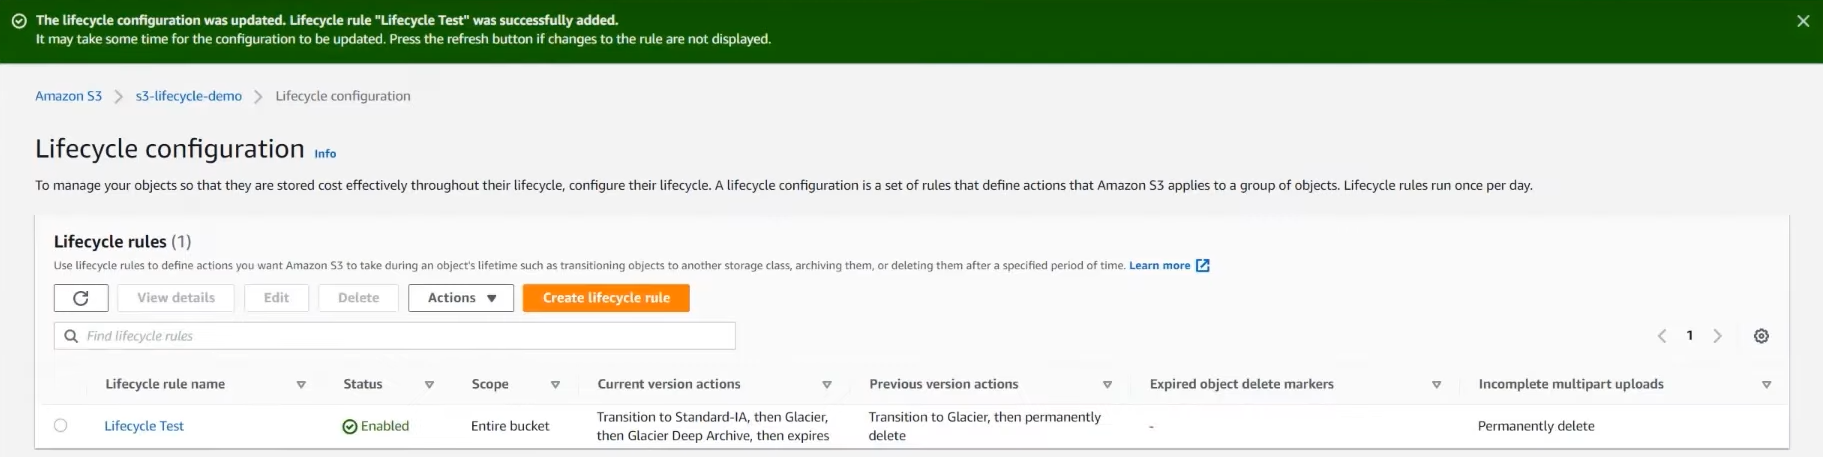Open Info link beside Lifecycle configuration
This screenshot has height=457, width=1823.
pyautogui.click(x=325, y=154)
